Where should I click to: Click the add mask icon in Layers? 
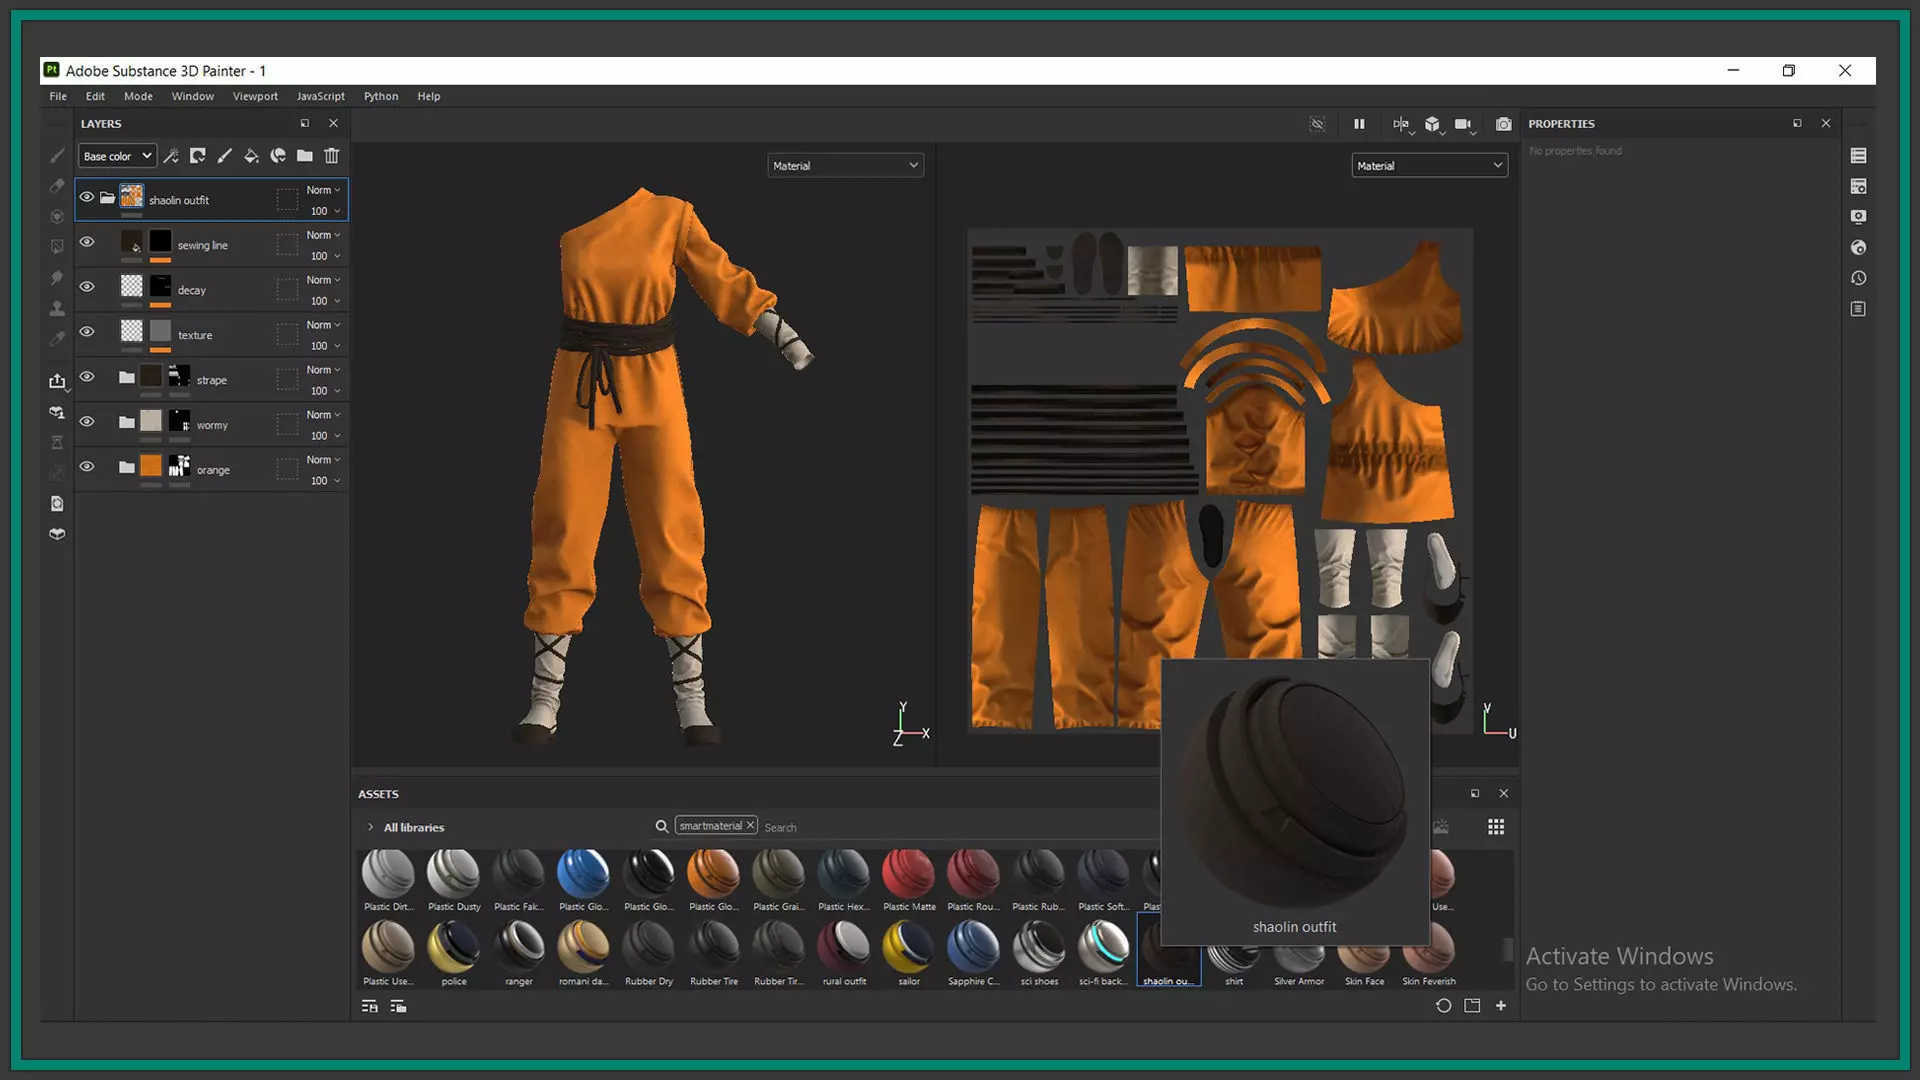tap(198, 156)
